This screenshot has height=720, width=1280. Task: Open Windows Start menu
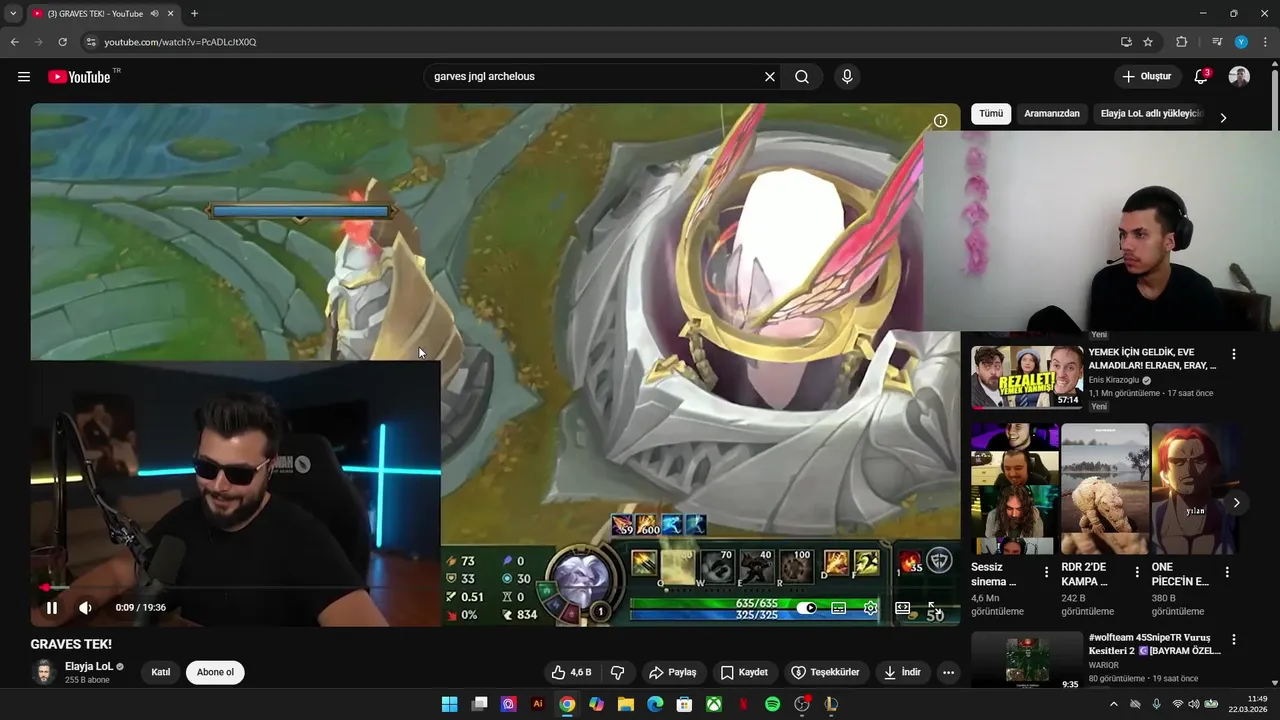[449, 704]
